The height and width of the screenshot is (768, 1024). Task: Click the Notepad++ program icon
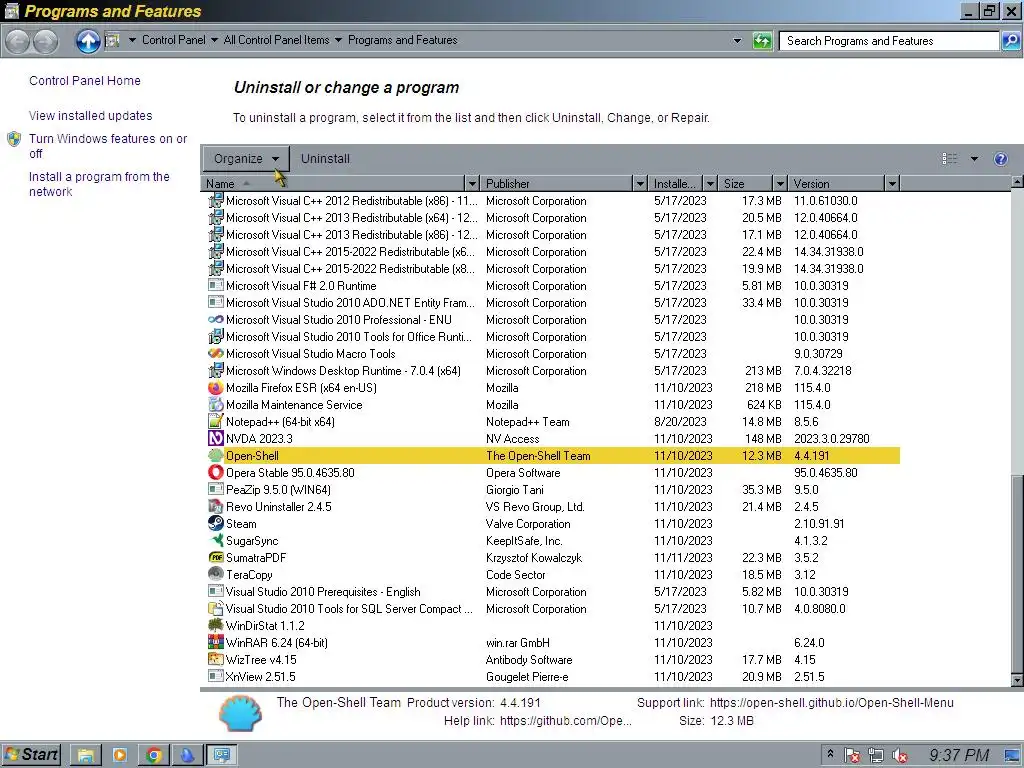click(x=216, y=421)
